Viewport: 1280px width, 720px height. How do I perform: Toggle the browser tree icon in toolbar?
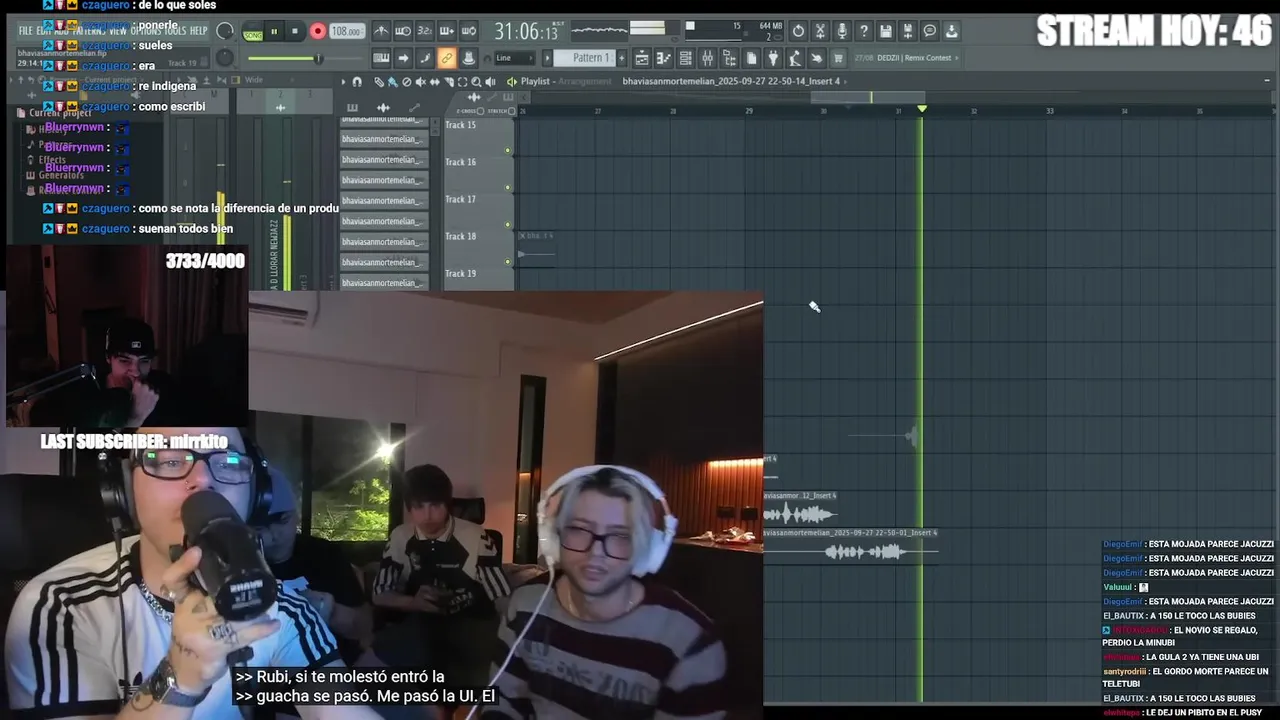point(730,58)
